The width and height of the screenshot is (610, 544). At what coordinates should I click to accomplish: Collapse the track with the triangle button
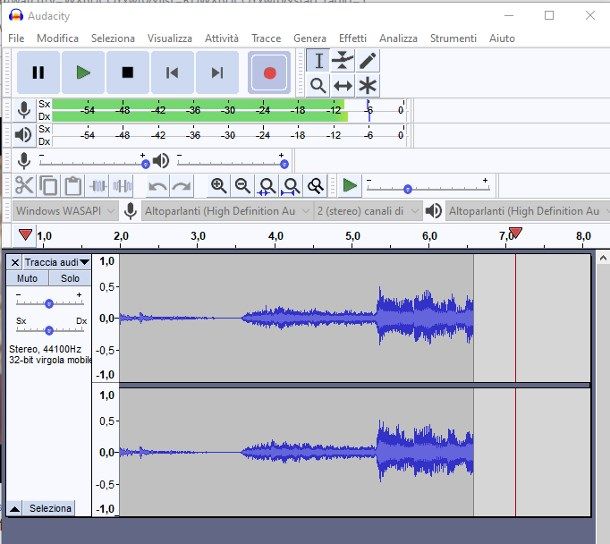(15, 508)
